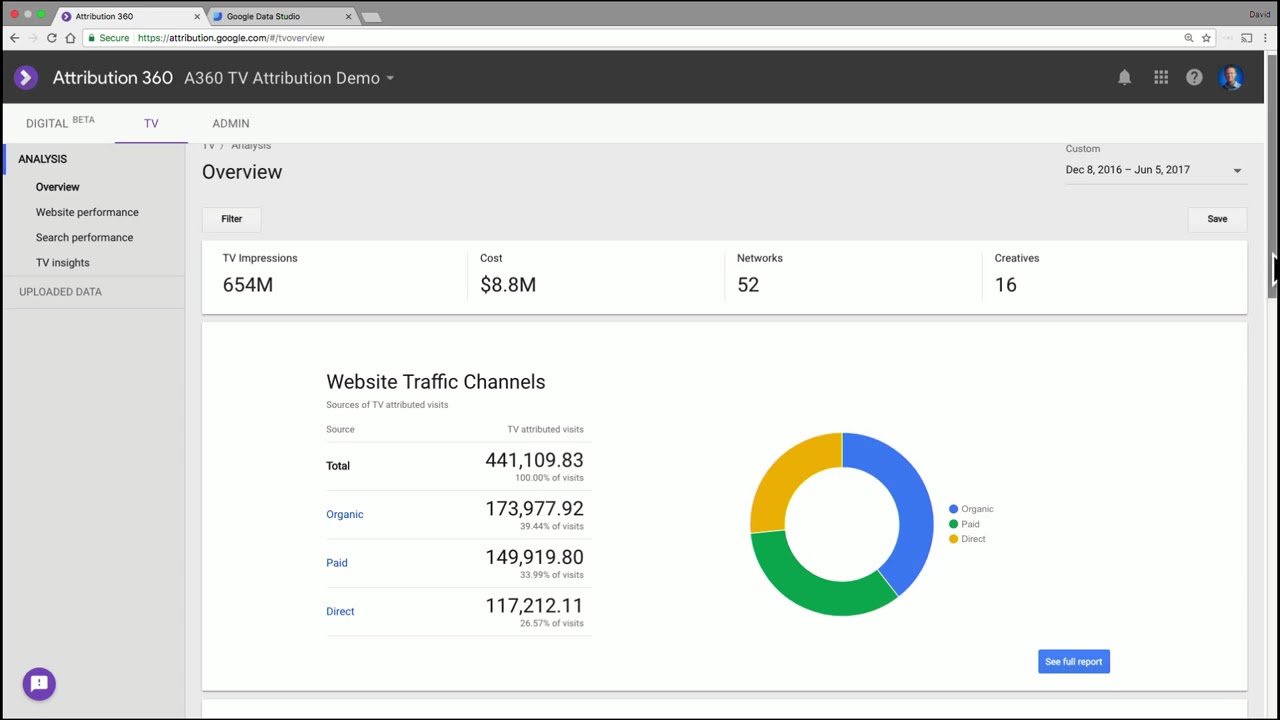Open the ADMIN tab

231,123
